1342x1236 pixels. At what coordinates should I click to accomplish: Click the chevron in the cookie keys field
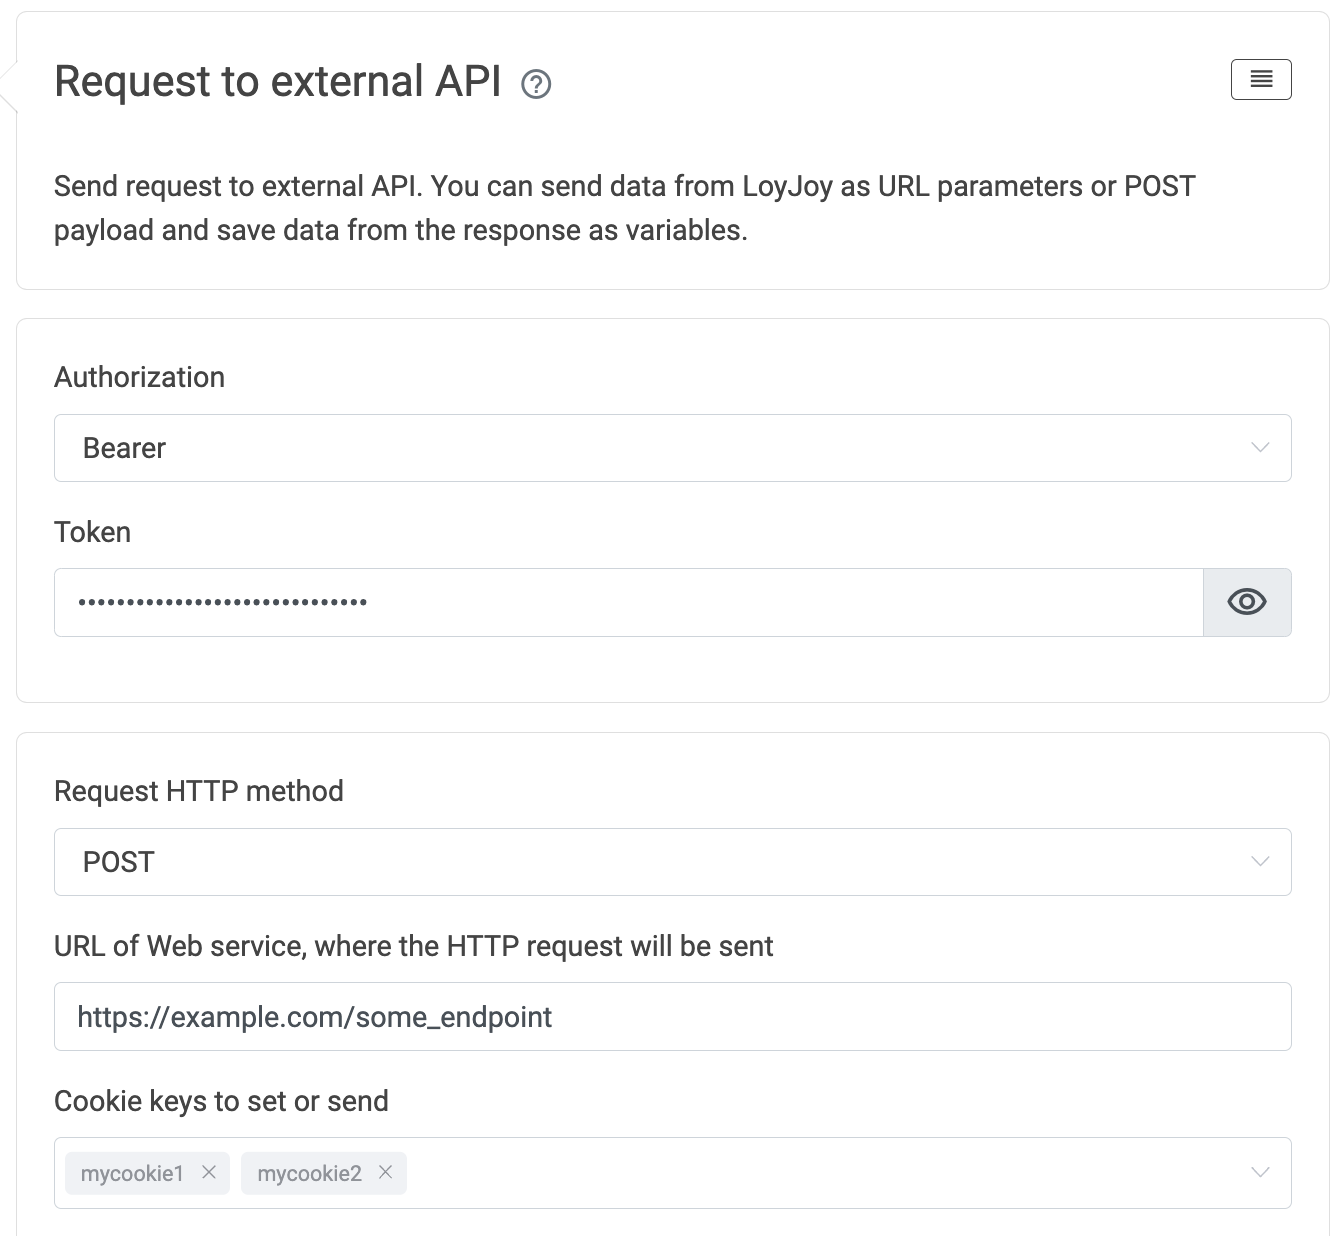1260,1172
